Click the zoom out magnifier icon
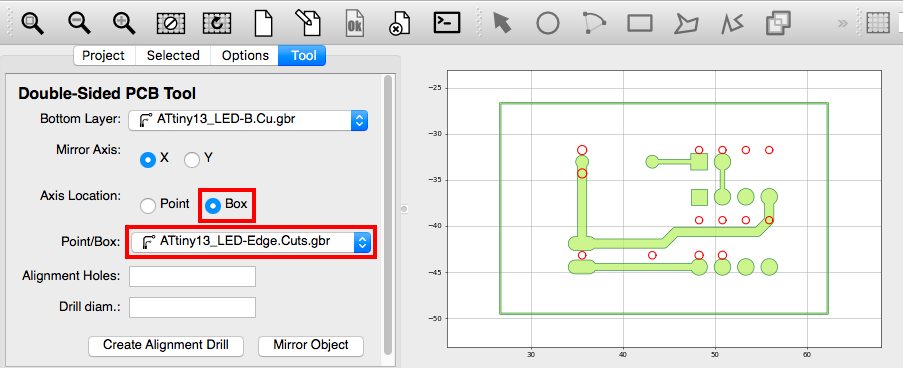Viewport: 903px width, 368px height. (78, 23)
